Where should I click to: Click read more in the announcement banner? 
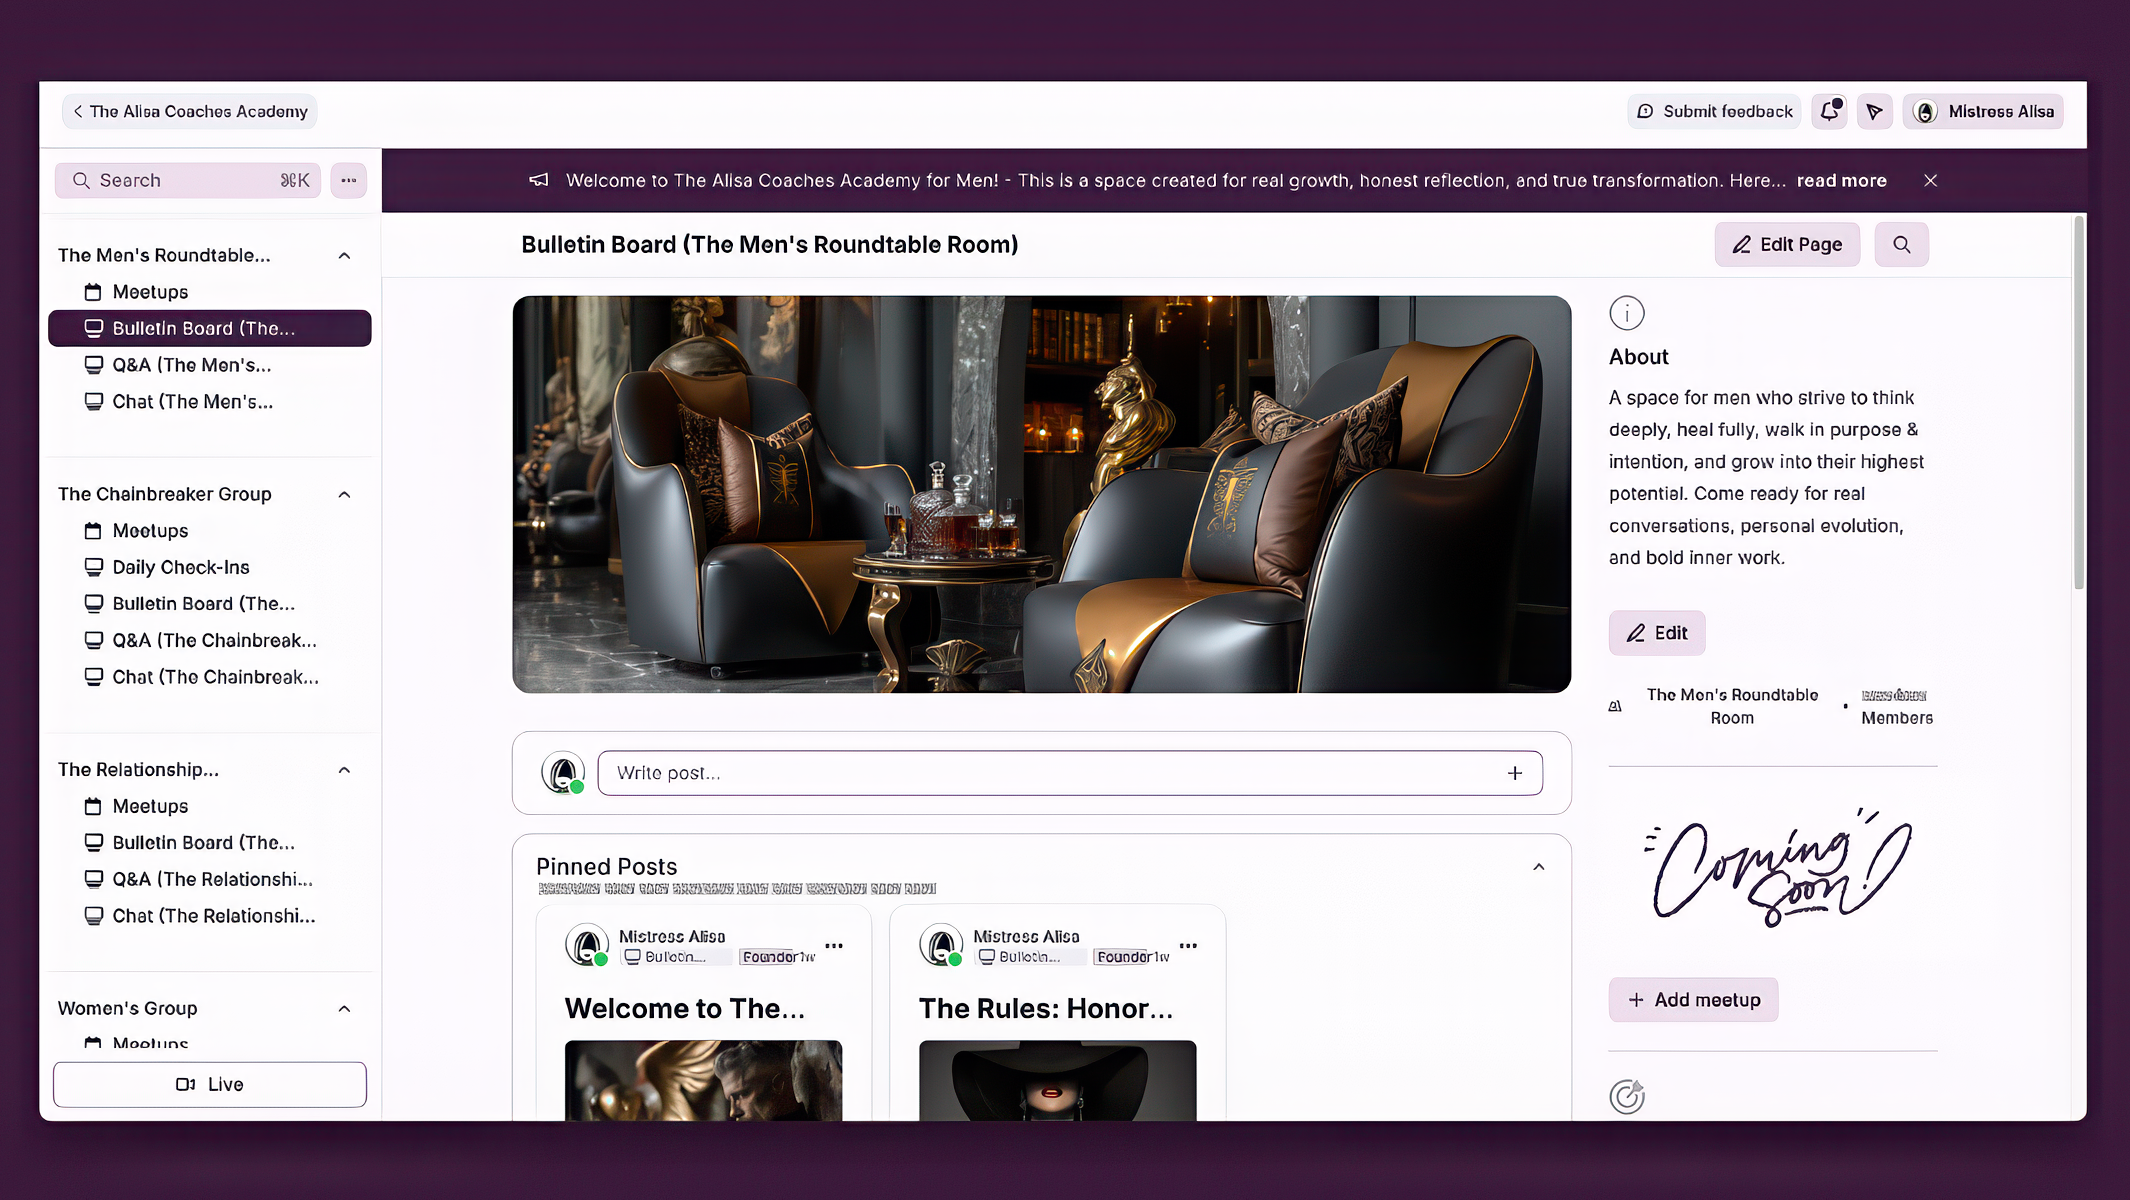[1841, 180]
